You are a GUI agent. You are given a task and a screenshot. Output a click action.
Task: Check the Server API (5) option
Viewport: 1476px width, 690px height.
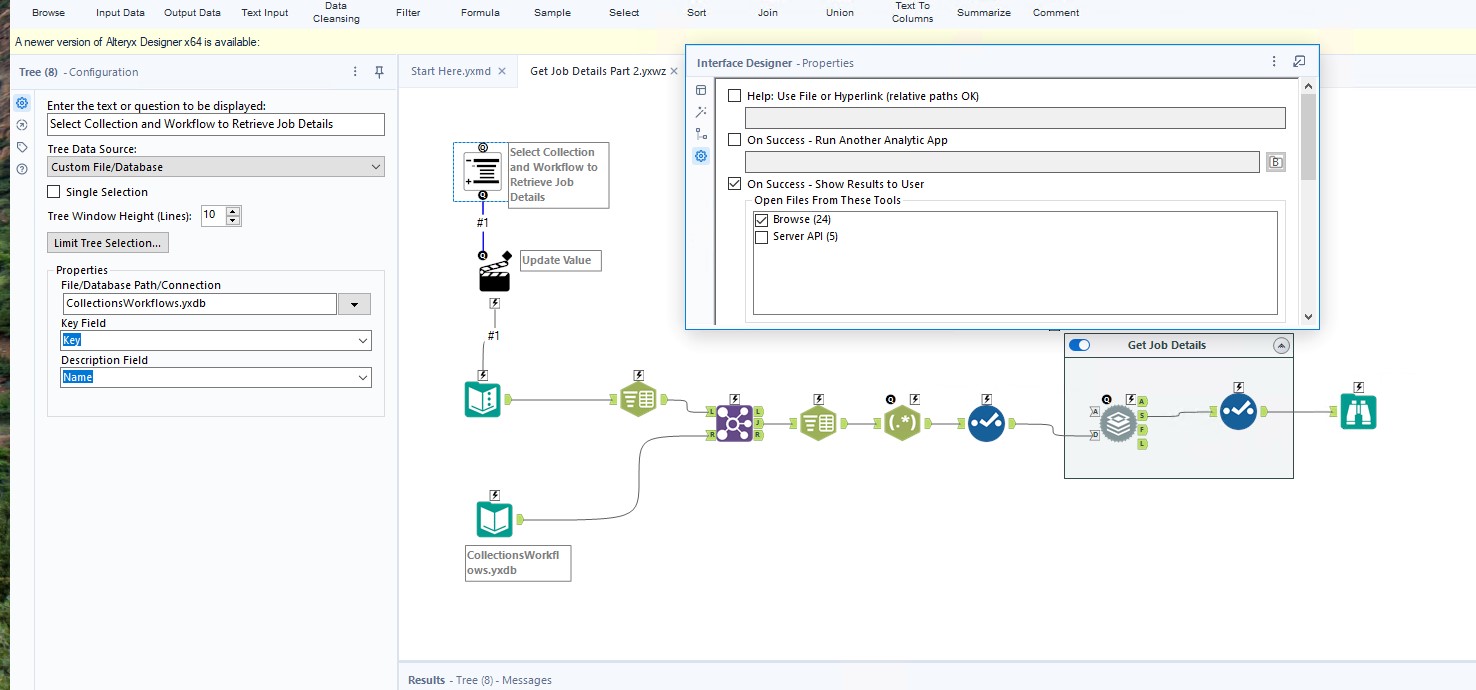coord(761,236)
